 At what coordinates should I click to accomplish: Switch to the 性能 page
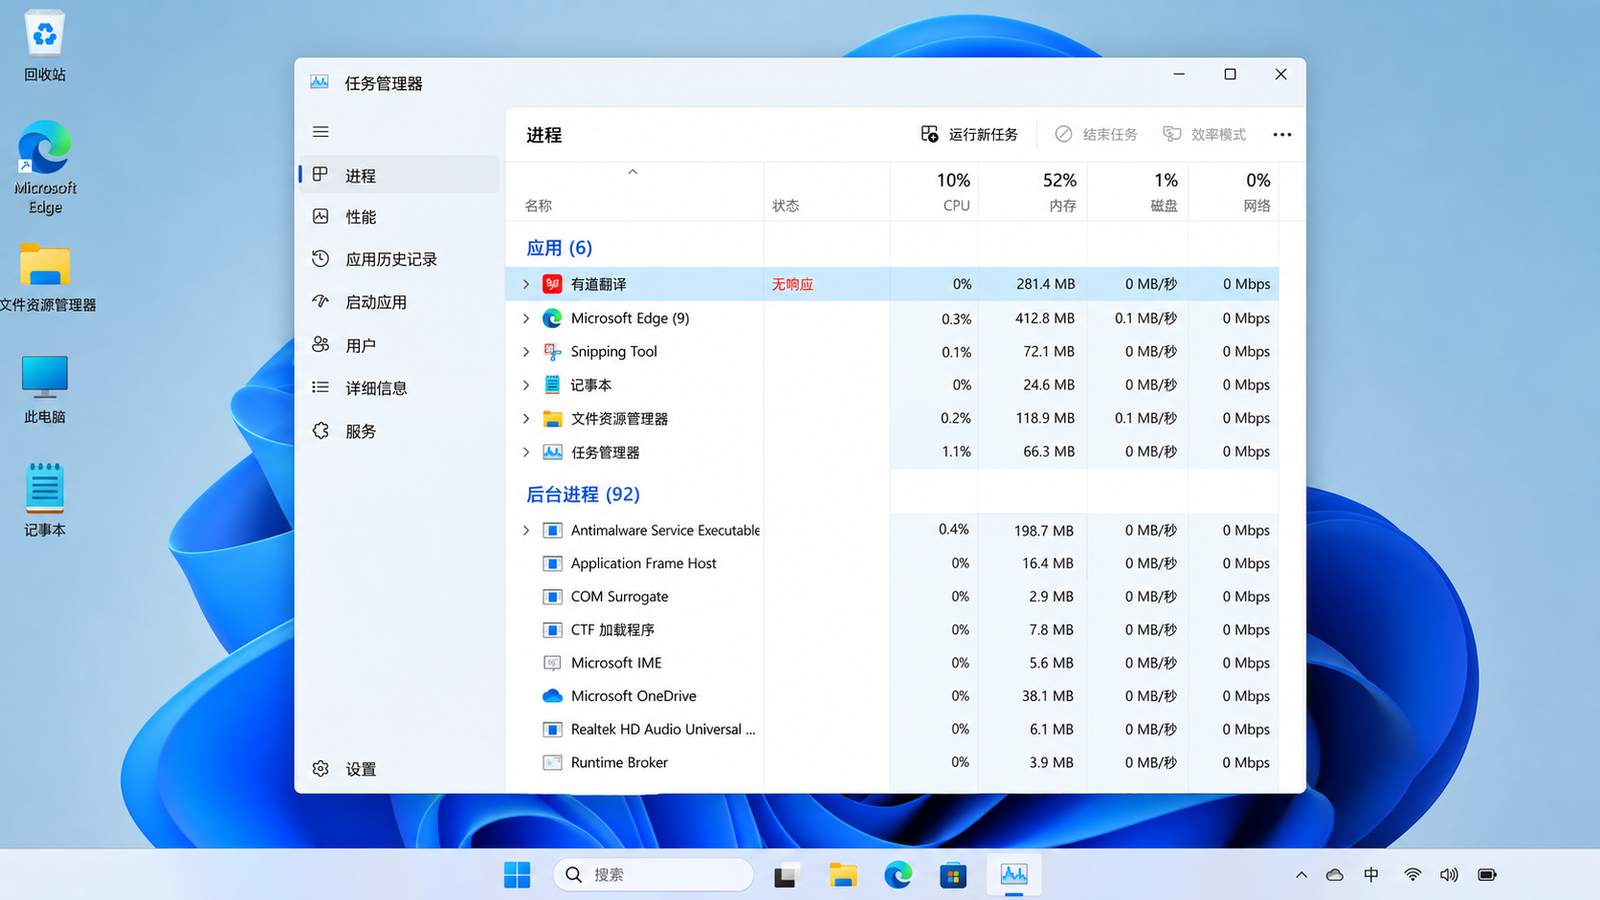(x=399, y=217)
